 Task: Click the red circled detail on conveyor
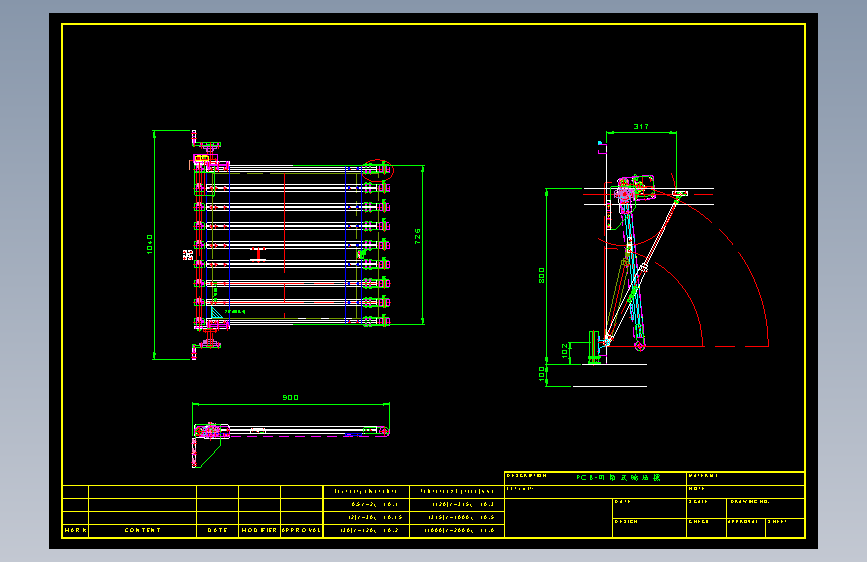click(x=378, y=170)
